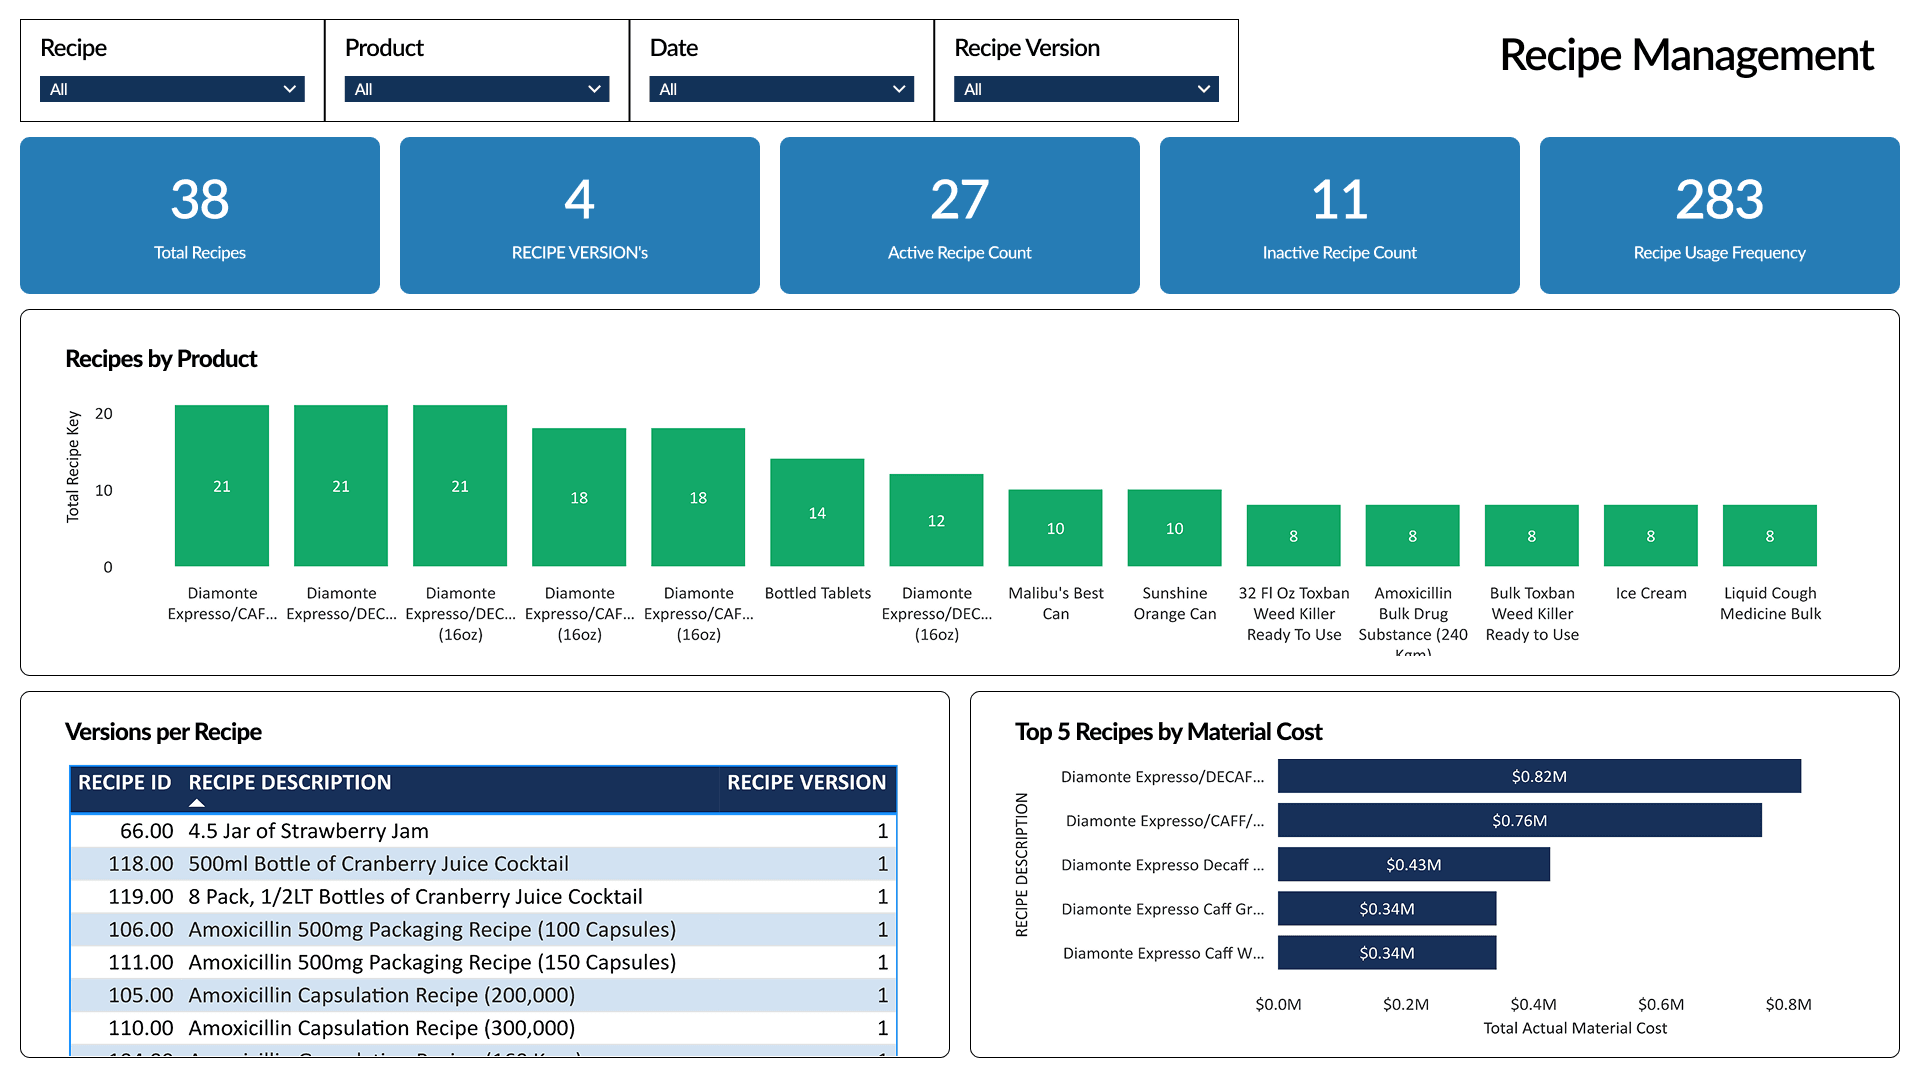Click the Recipe Usage Frequency card
Screen dimensions: 1920x1080
[1719, 215]
